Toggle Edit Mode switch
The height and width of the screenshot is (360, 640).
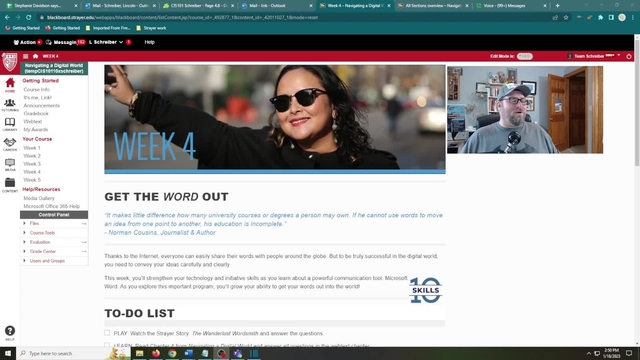pyautogui.click(x=524, y=56)
